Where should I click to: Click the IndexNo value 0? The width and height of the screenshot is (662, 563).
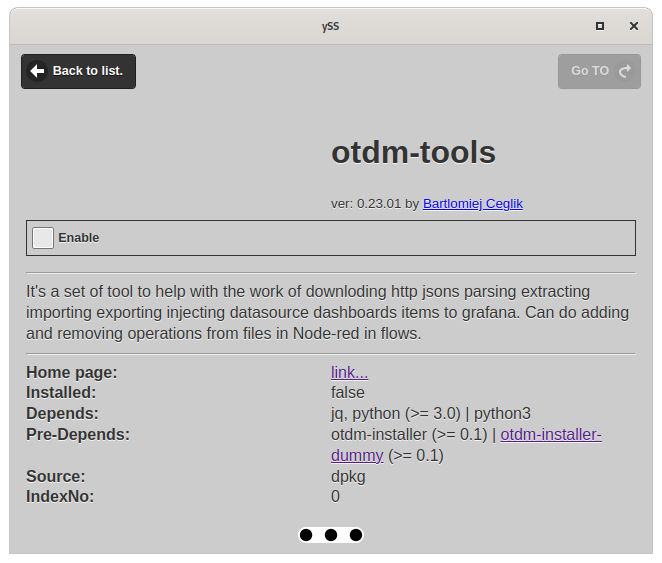click(335, 497)
